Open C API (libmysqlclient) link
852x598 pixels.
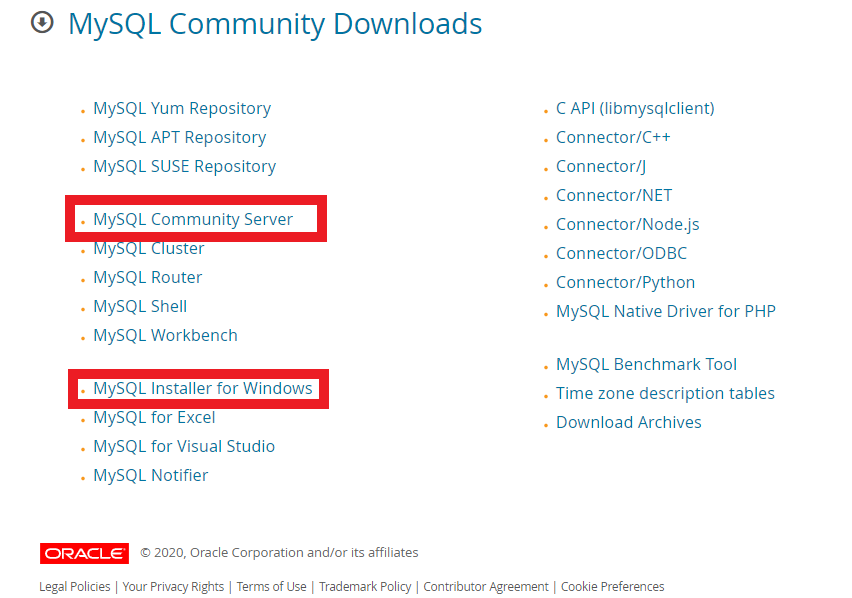click(635, 108)
